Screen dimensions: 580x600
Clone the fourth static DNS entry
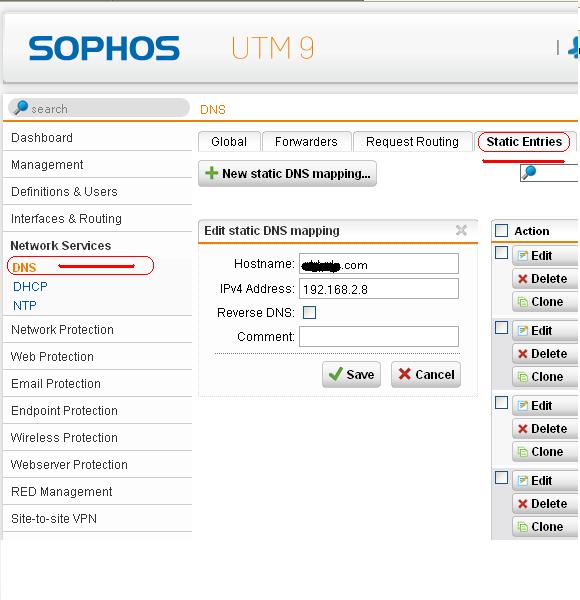click(545, 527)
